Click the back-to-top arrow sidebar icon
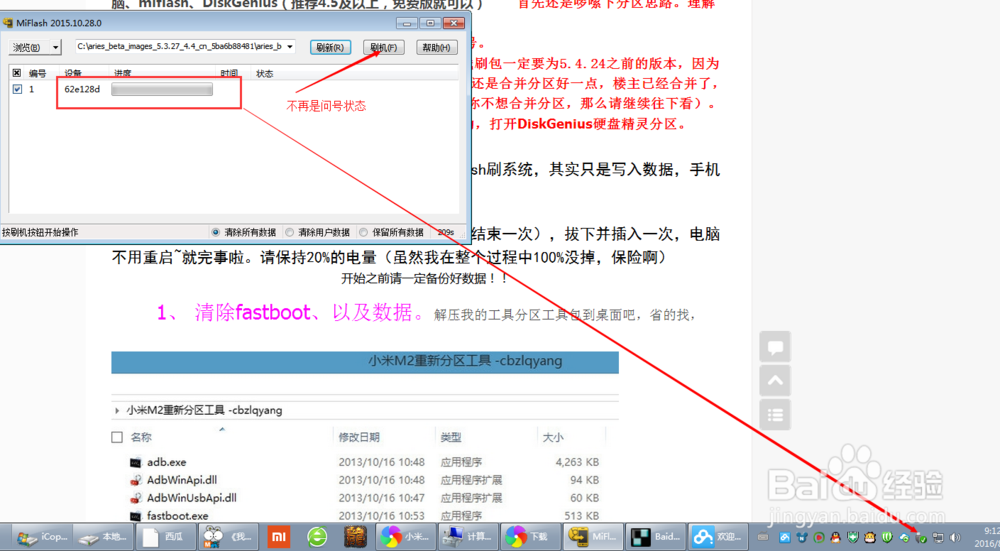Image resolution: width=1000 pixels, height=551 pixels. click(x=775, y=381)
